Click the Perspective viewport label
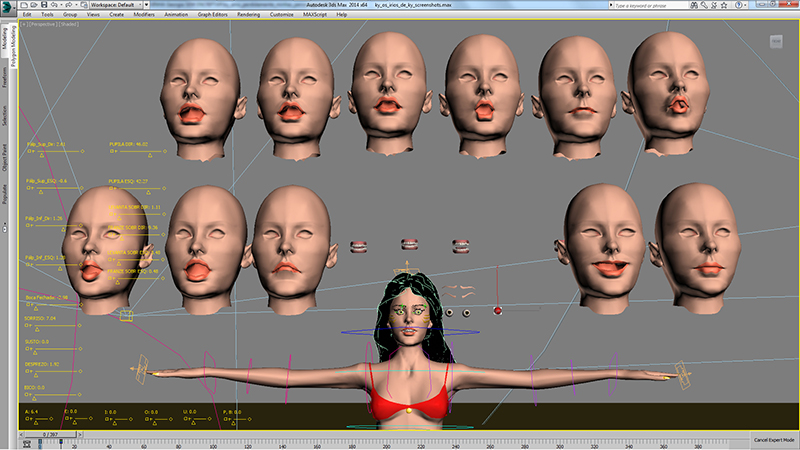This screenshot has height=450, width=800. coord(44,25)
